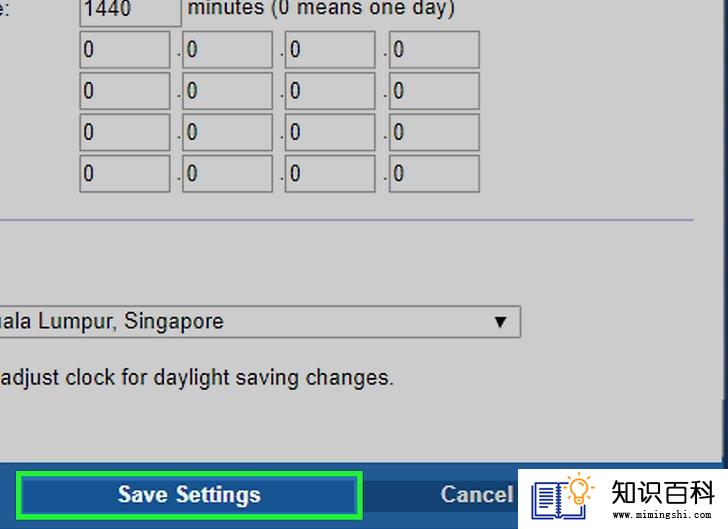
Task: Click the first-row second octet field
Action: (228, 50)
